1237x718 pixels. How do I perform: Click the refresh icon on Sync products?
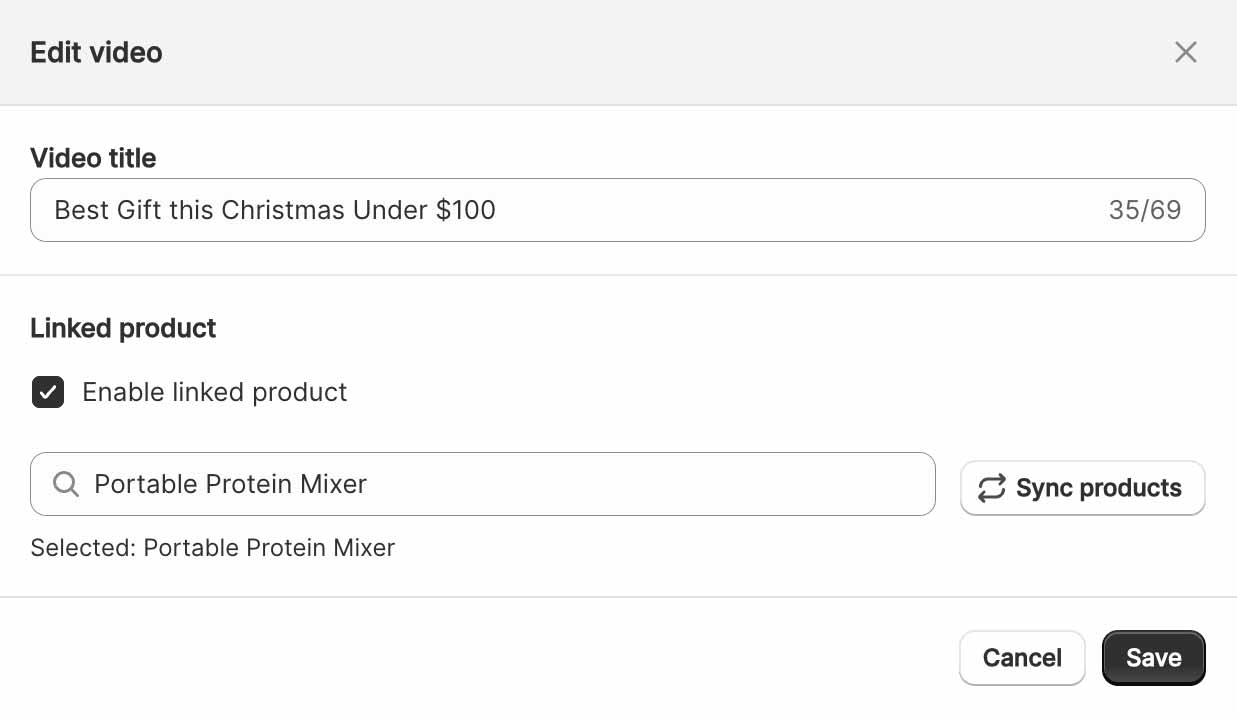(x=991, y=488)
